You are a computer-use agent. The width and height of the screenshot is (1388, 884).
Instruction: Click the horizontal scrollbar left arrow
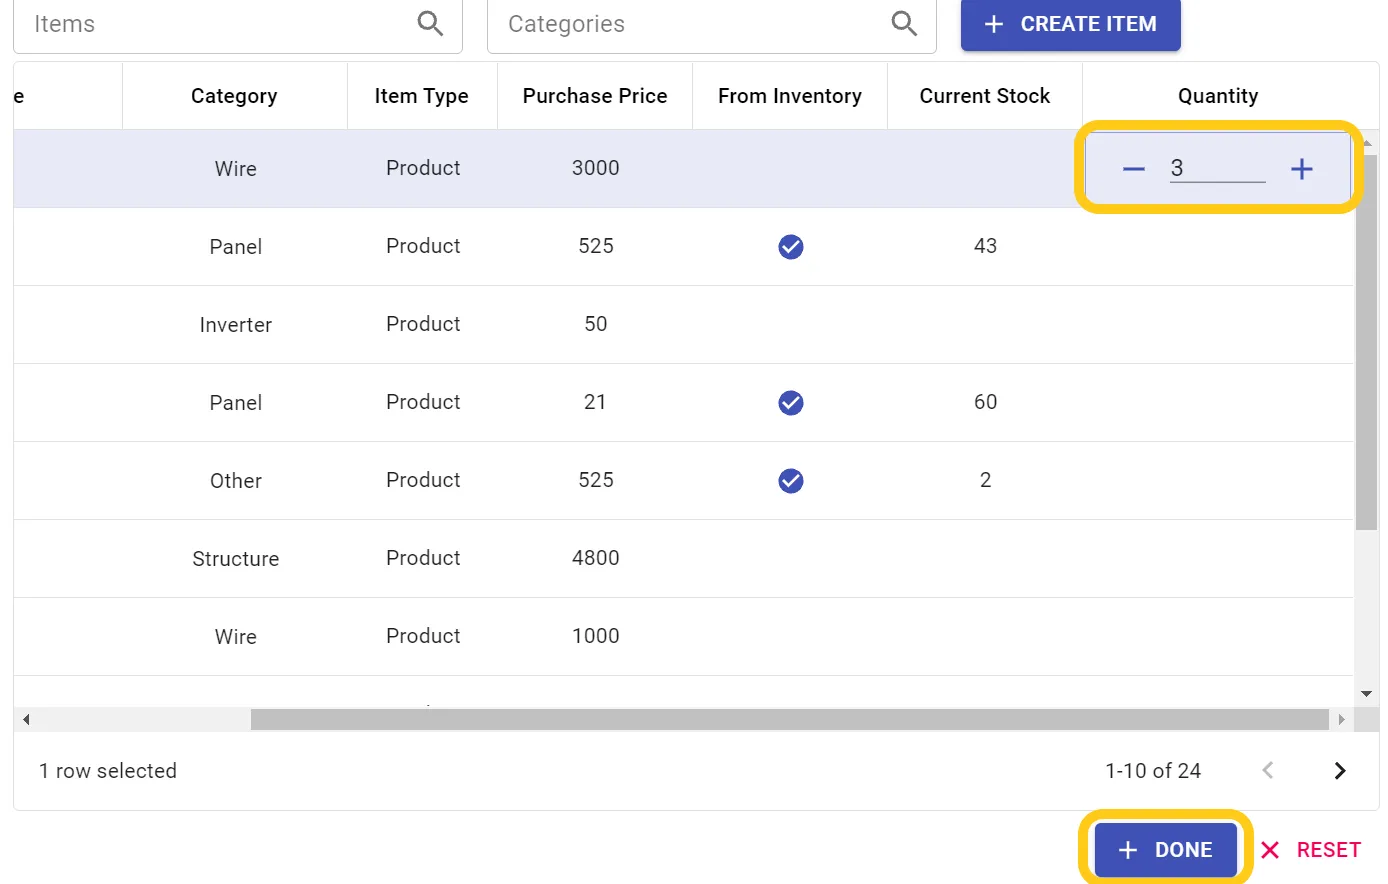pyautogui.click(x=26, y=719)
